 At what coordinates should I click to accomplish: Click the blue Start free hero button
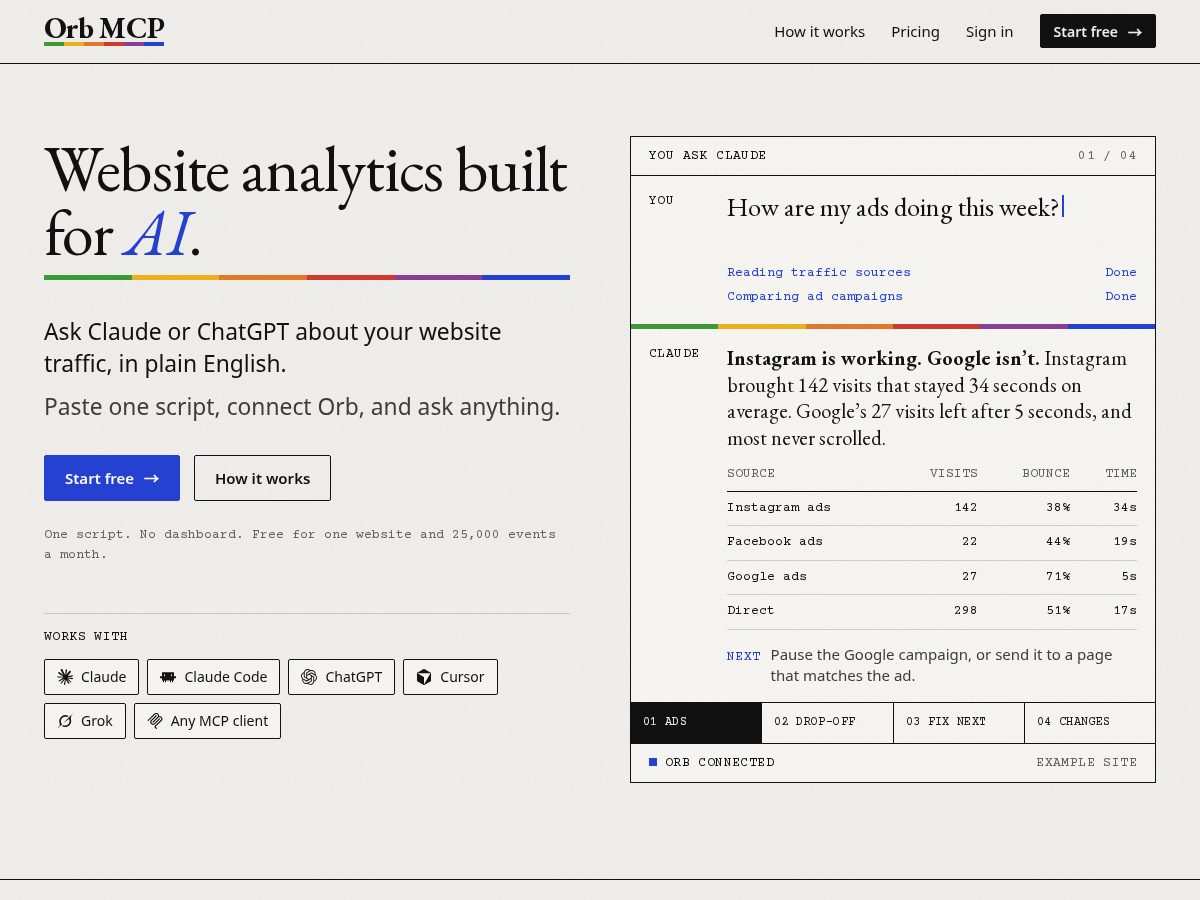112,478
